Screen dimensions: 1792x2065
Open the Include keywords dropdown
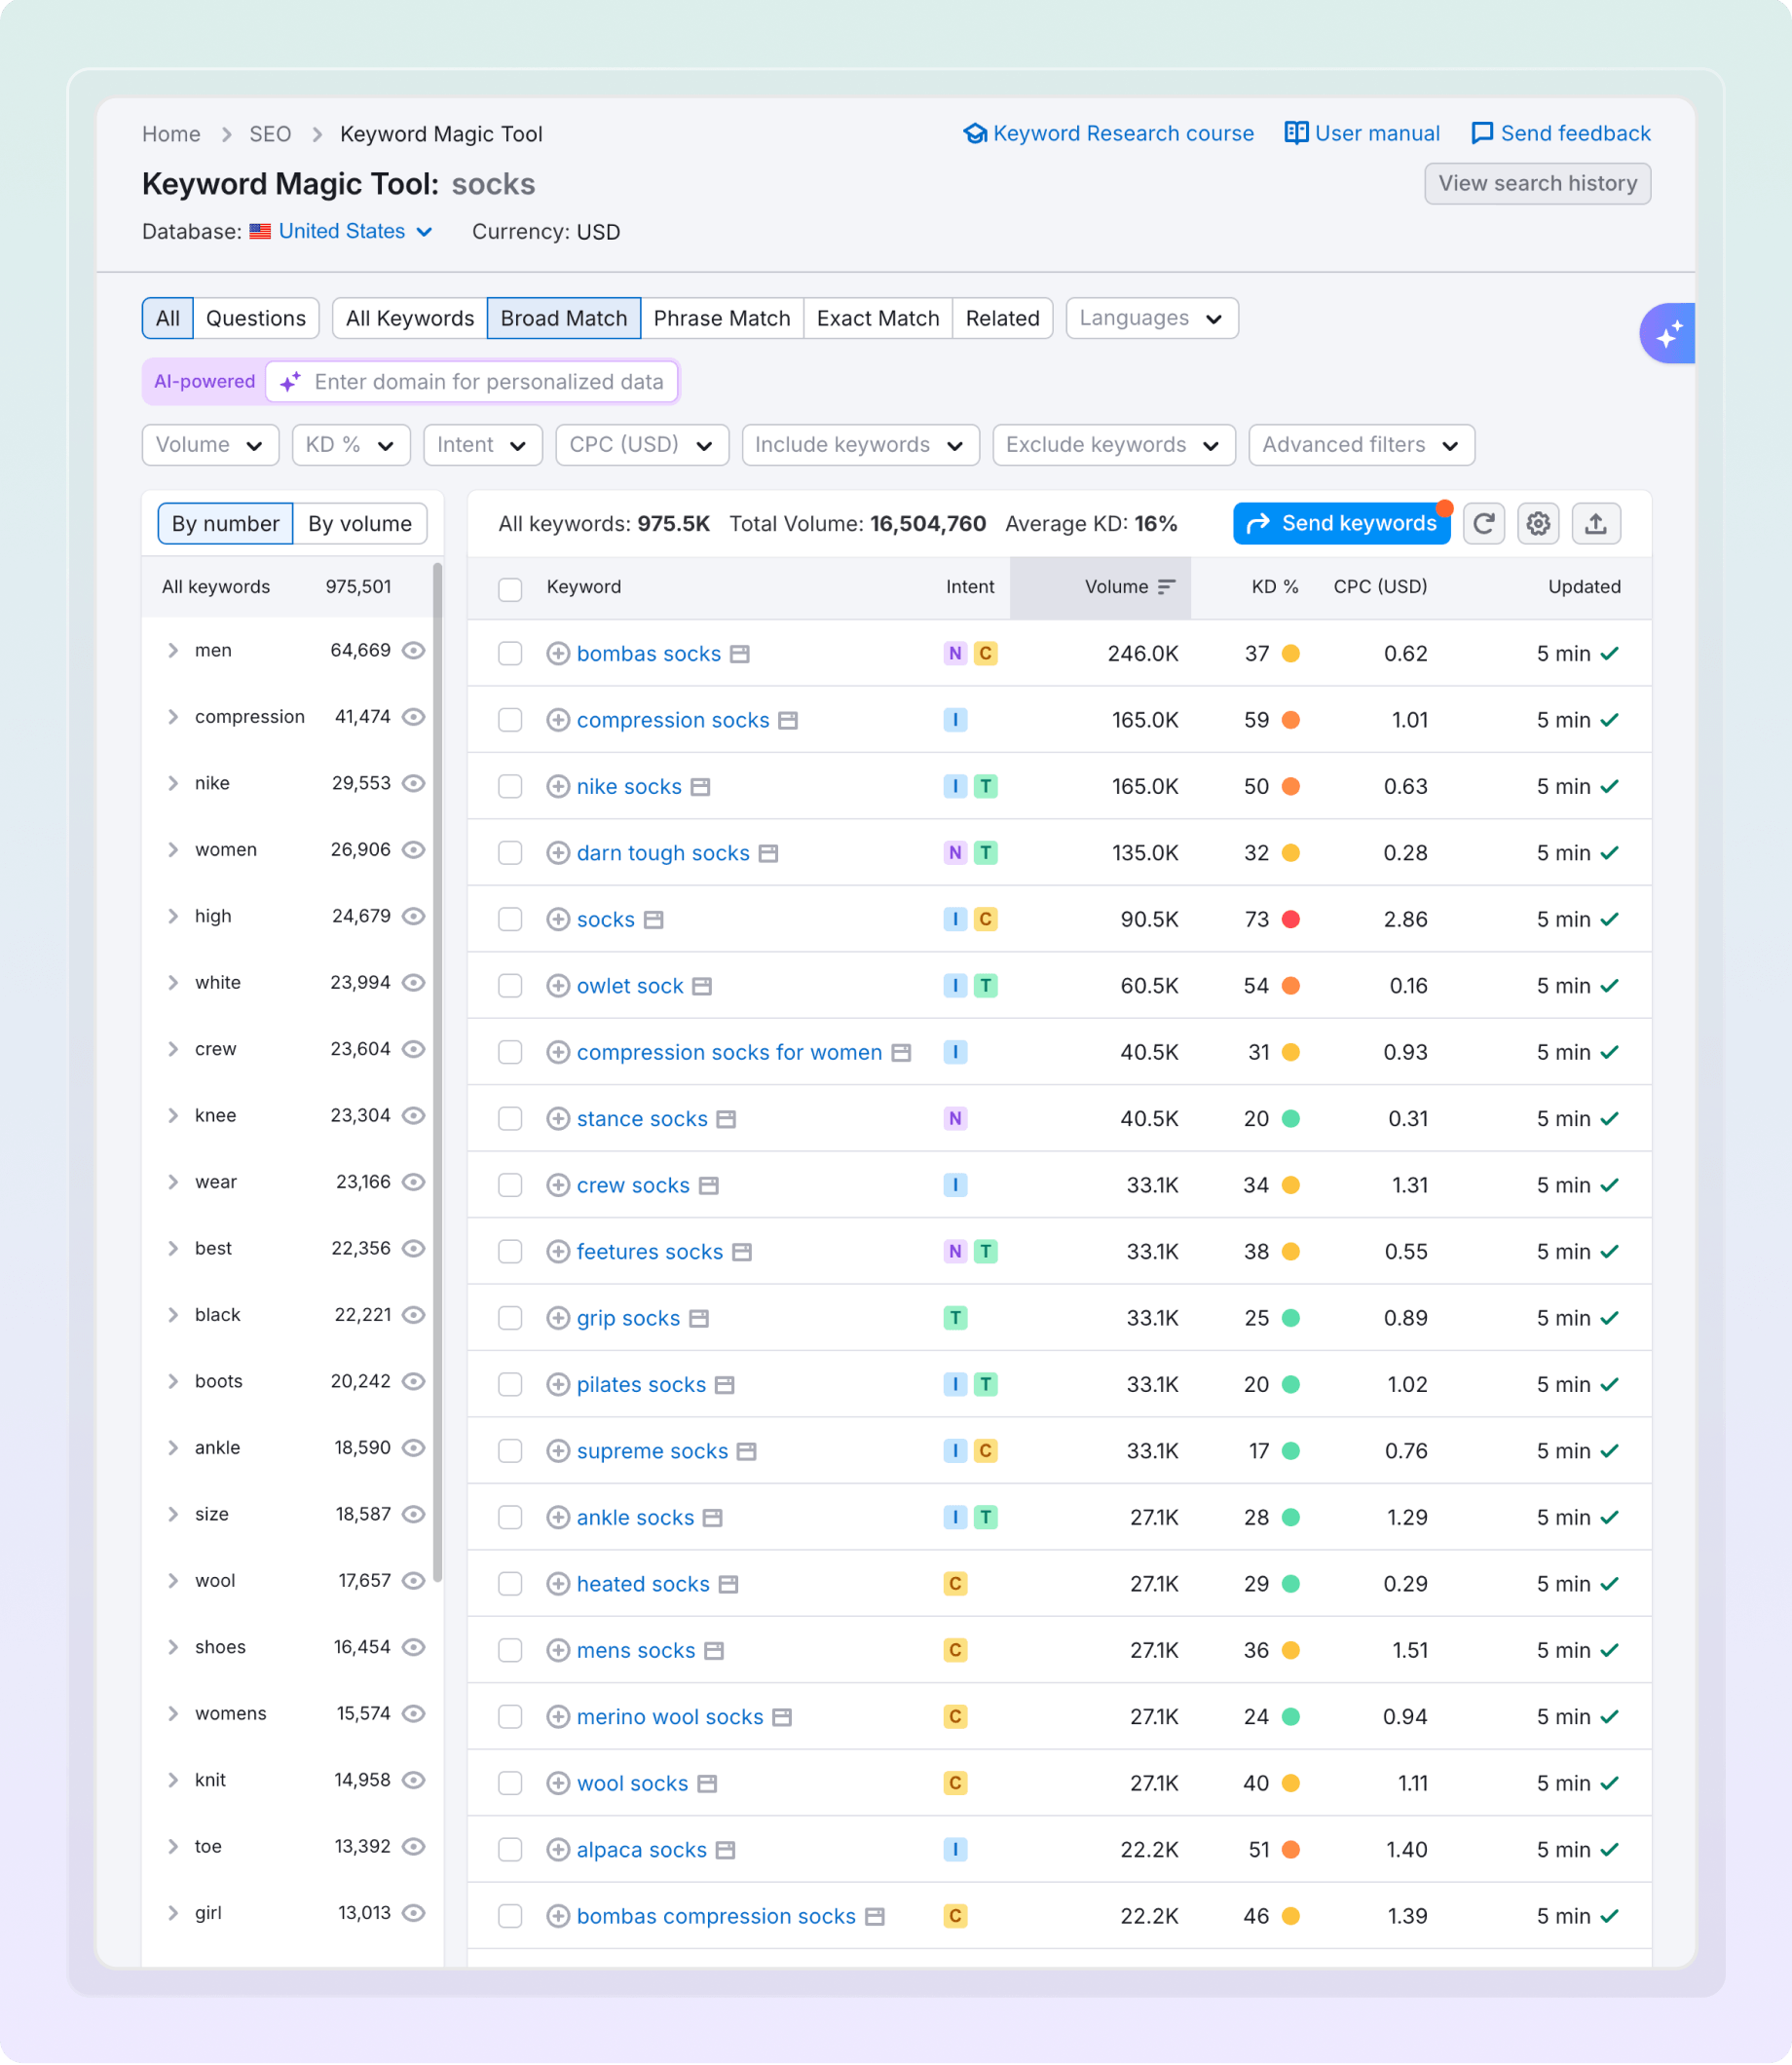point(860,445)
